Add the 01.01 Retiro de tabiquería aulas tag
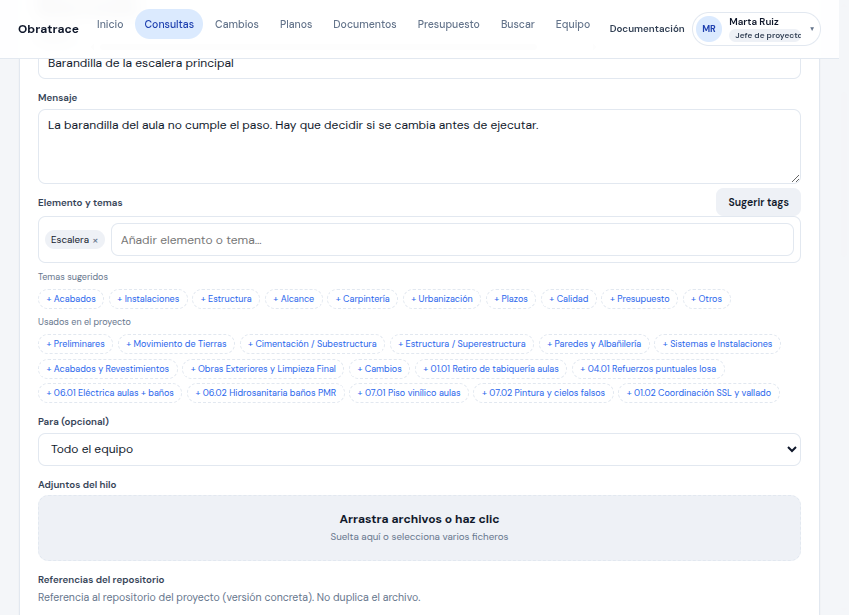849x615 pixels. point(491,369)
